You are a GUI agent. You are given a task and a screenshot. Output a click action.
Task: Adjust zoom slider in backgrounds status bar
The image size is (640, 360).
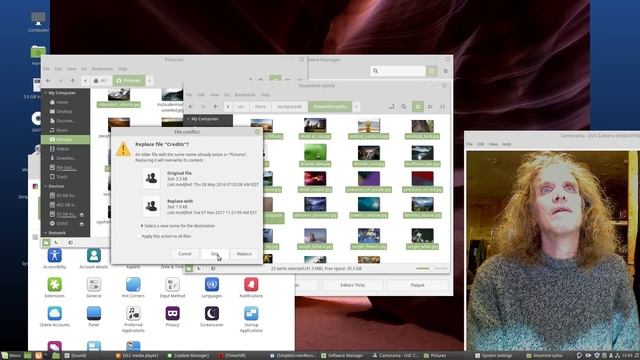click(x=431, y=269)
